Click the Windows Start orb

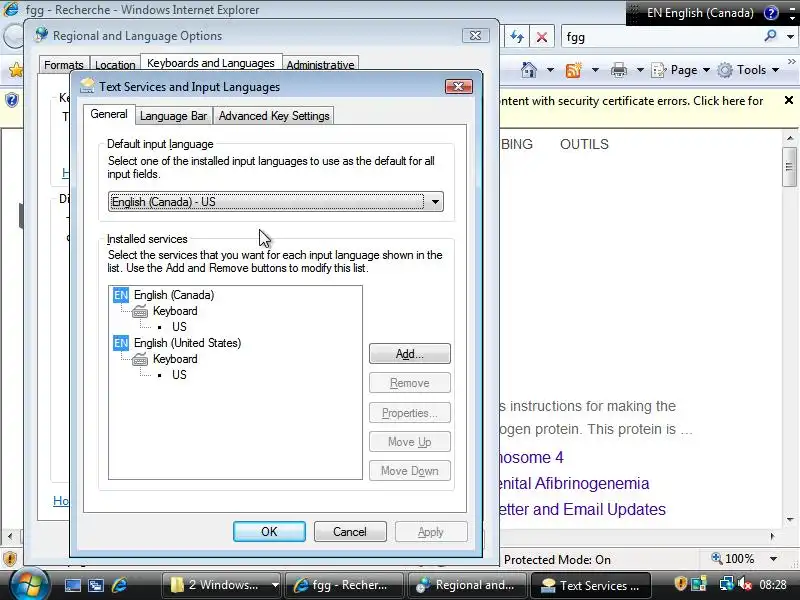pos(30,585)
